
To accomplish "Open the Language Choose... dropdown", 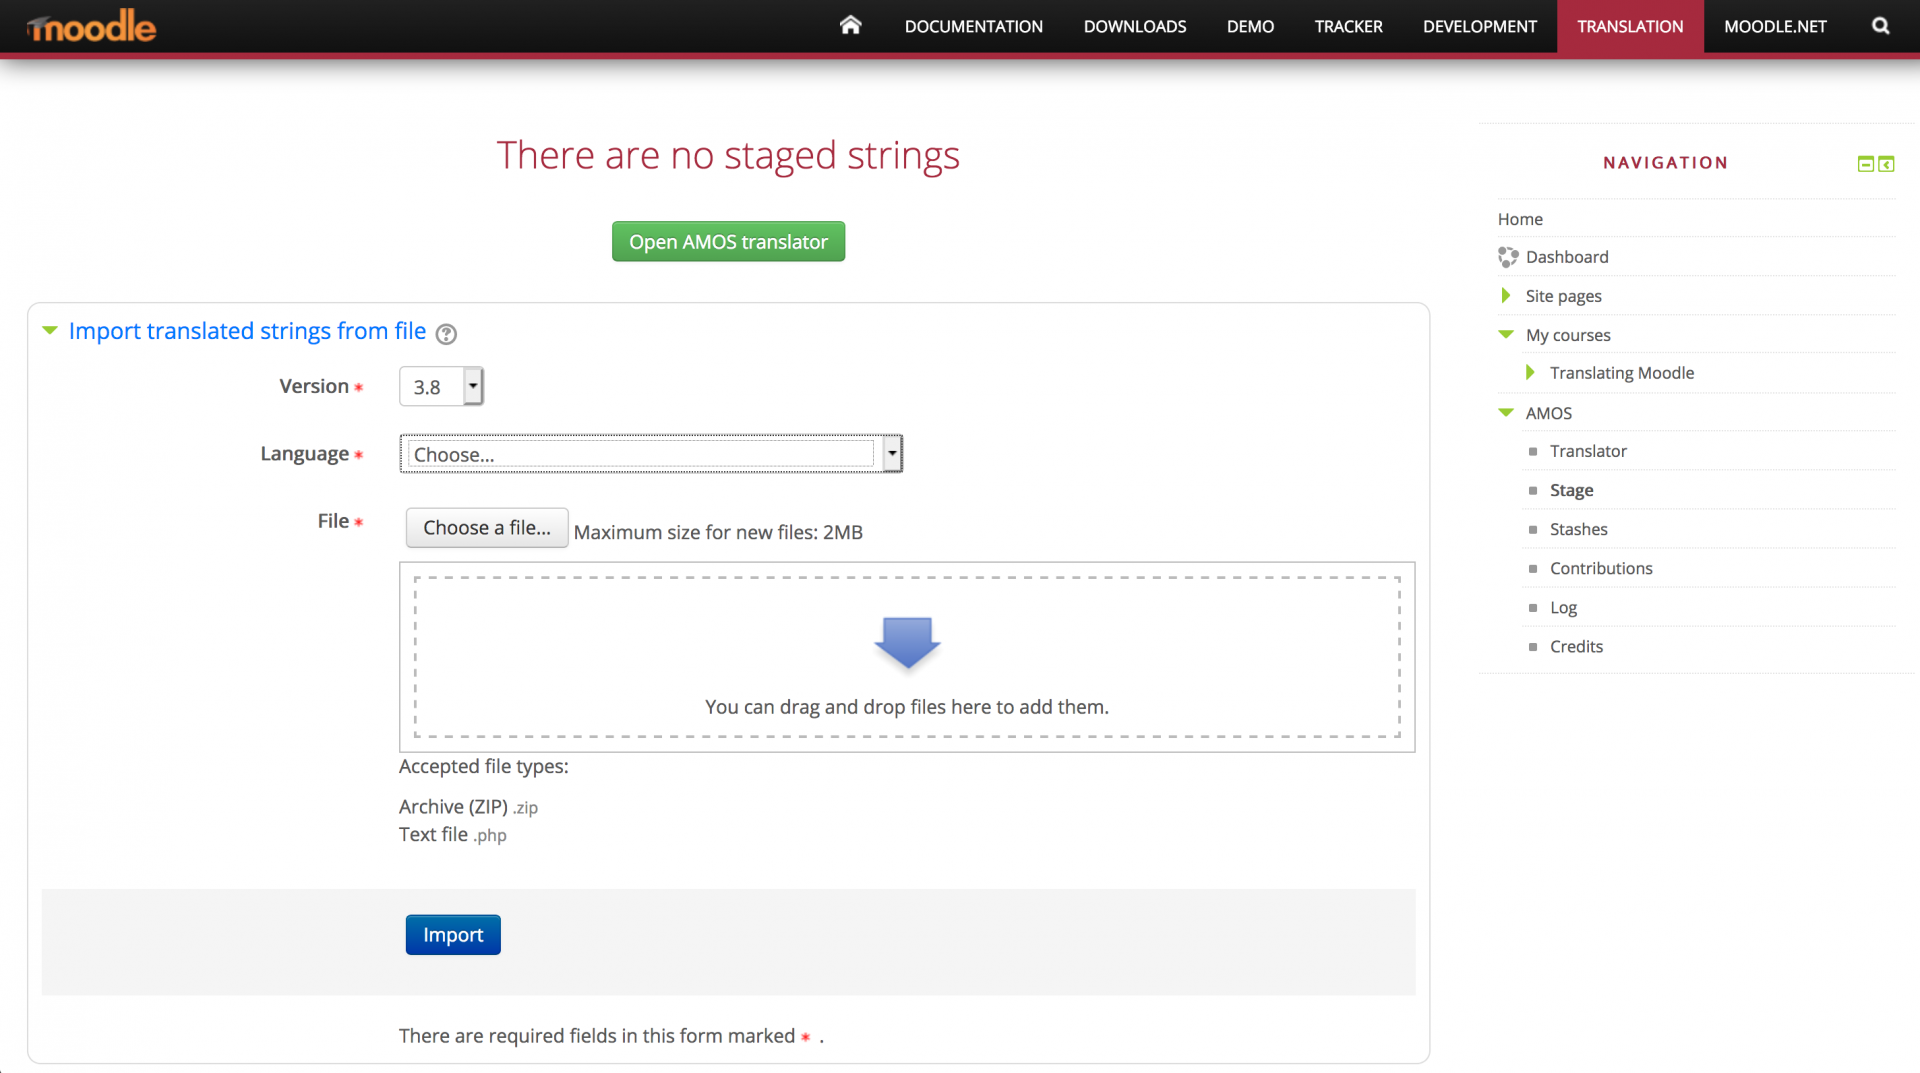I will click(651, 454).
